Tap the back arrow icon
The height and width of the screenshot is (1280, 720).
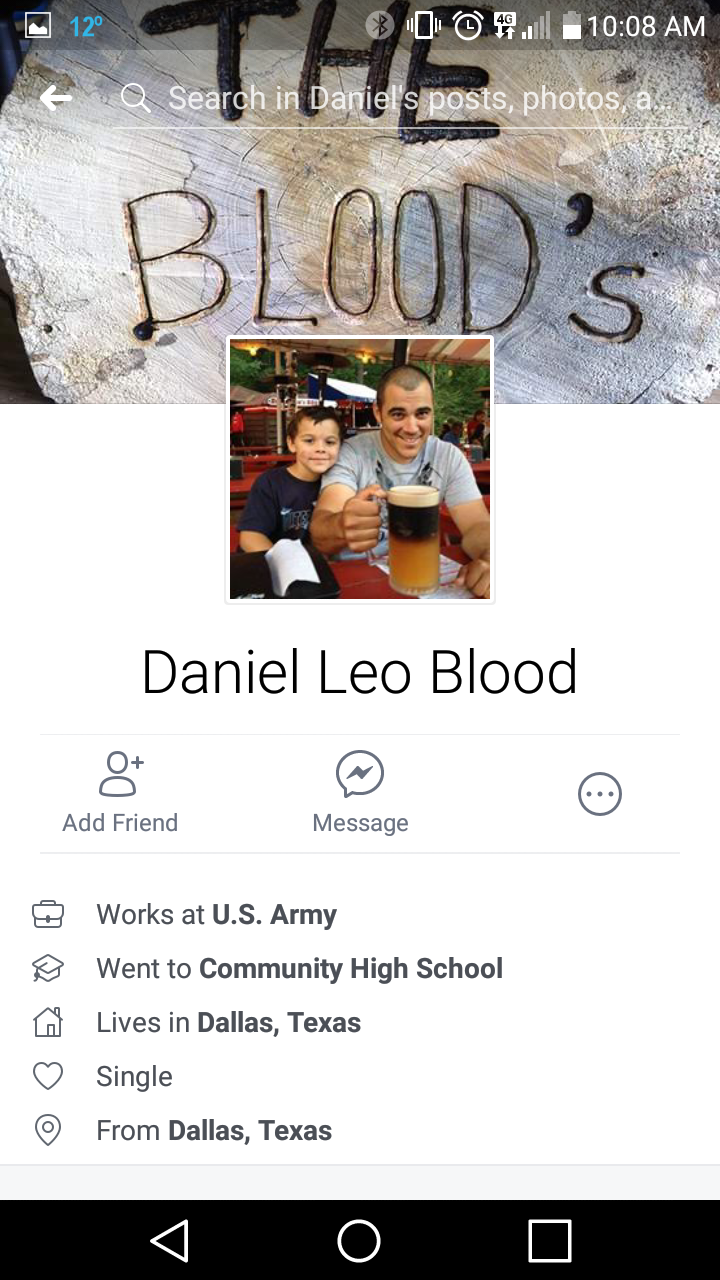[56, 98]
